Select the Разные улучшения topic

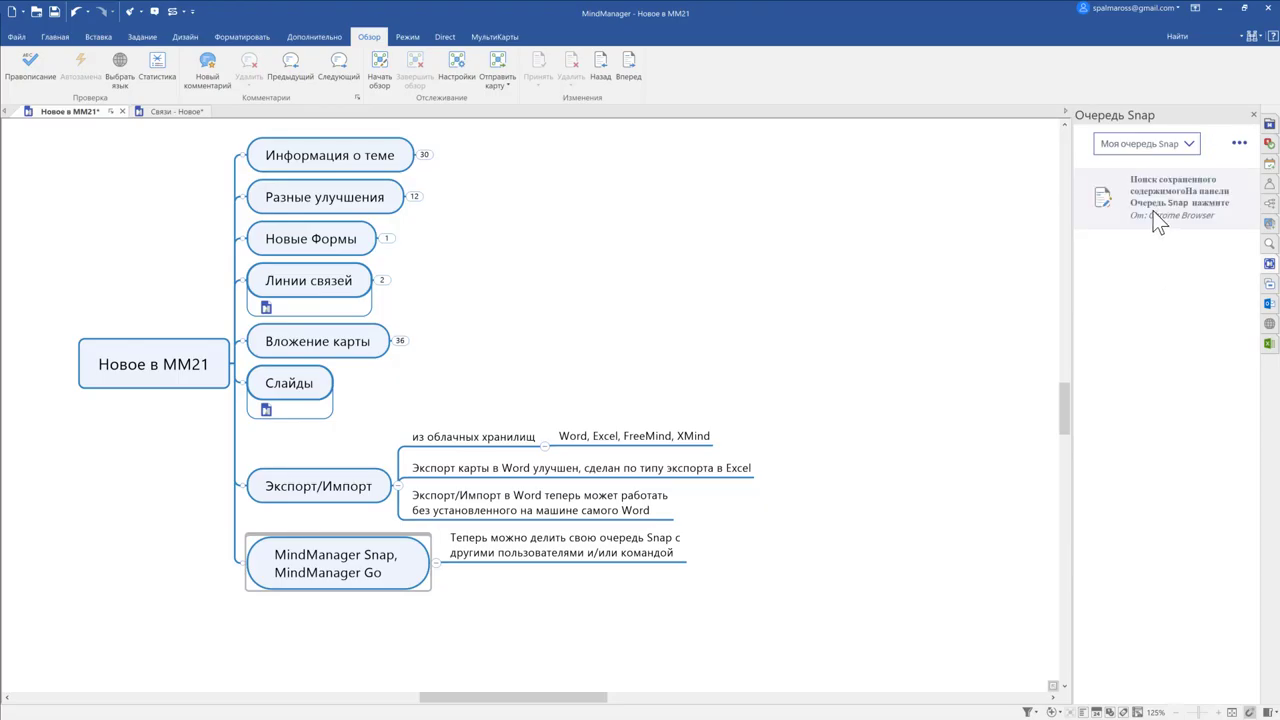tap(325, 197)
